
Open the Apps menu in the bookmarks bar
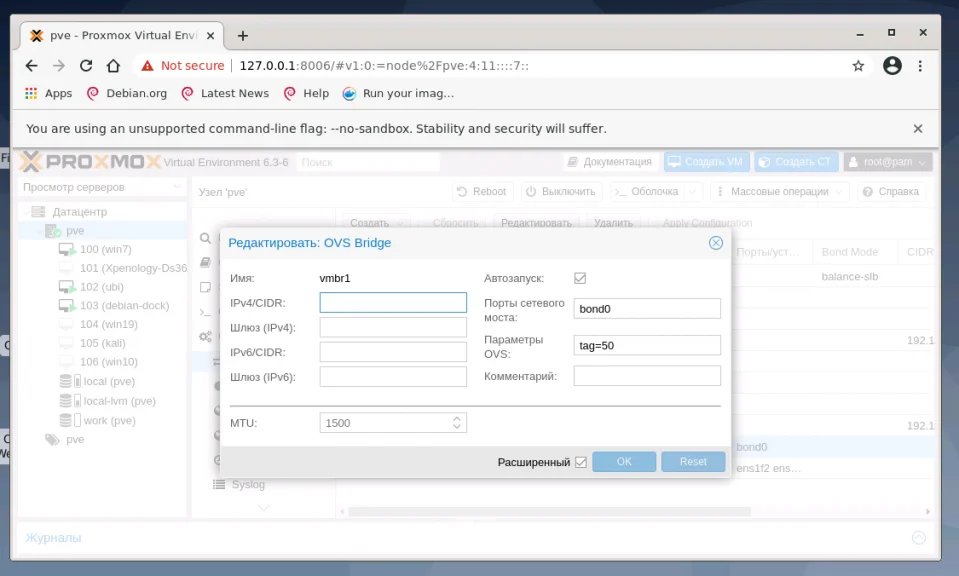pos(46,93)
